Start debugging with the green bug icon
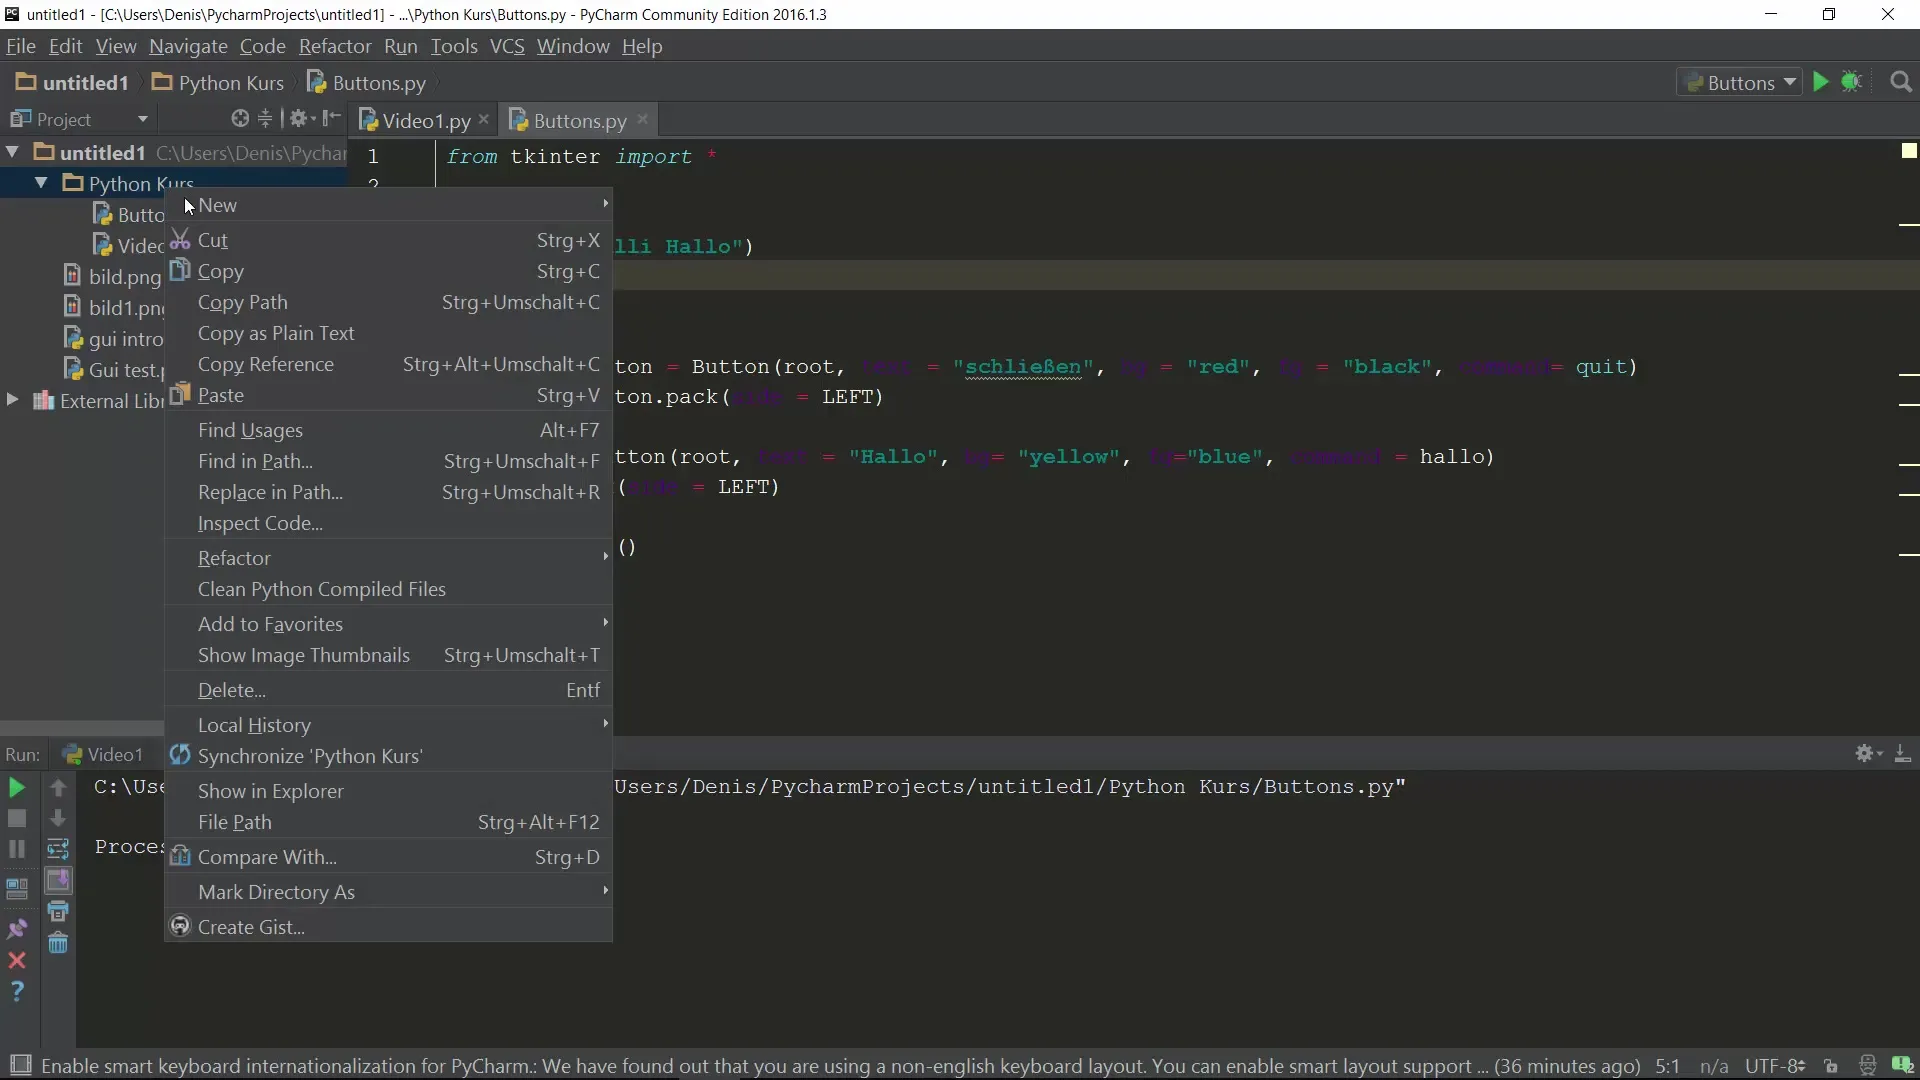 tap(1851, 82)
